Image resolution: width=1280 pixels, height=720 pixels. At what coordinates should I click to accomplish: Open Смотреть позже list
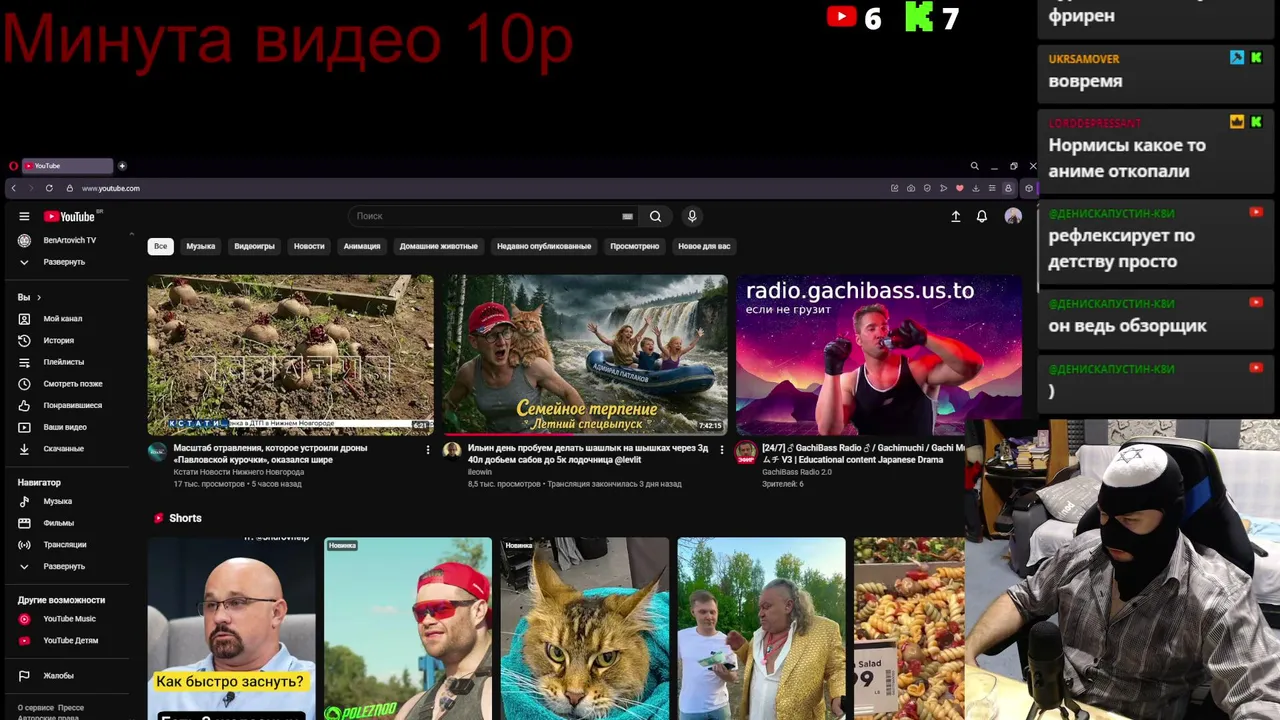(x=73, y=384)
